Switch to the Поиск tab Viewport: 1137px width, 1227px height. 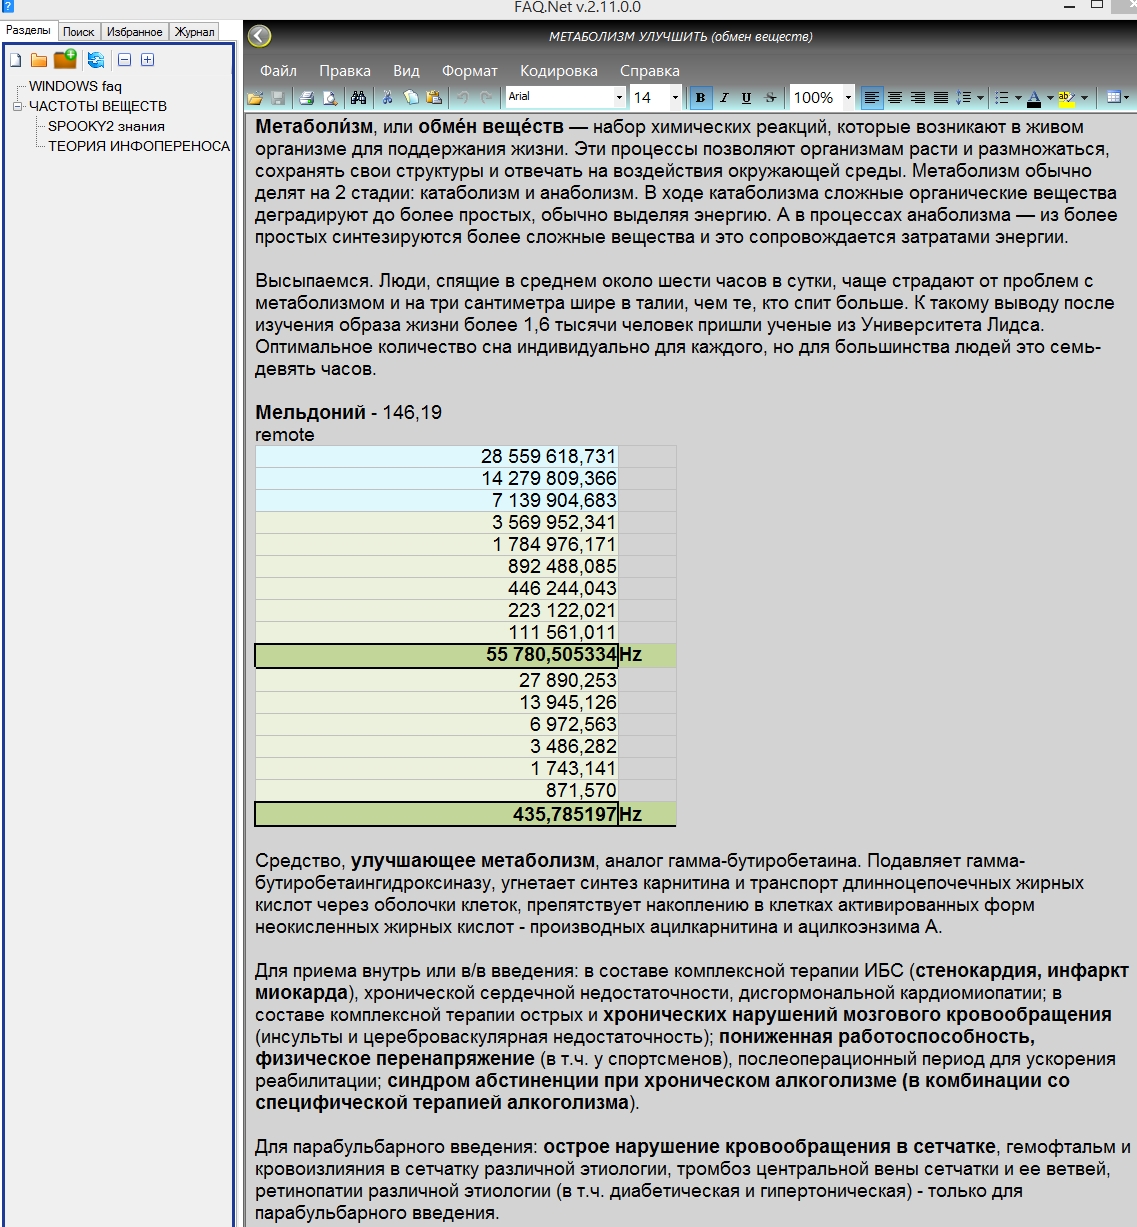point(79,32)
